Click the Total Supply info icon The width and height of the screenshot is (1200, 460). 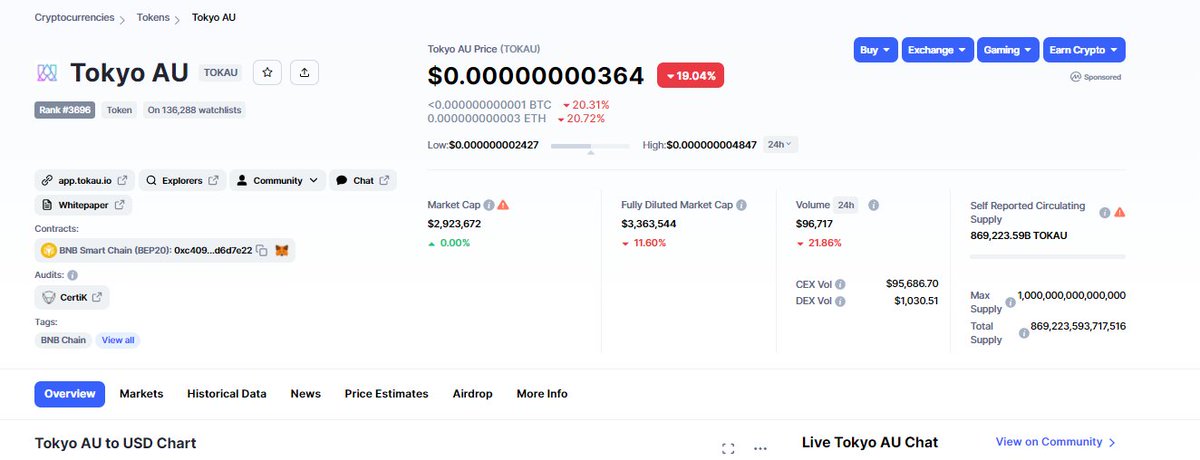(1024, 333)
